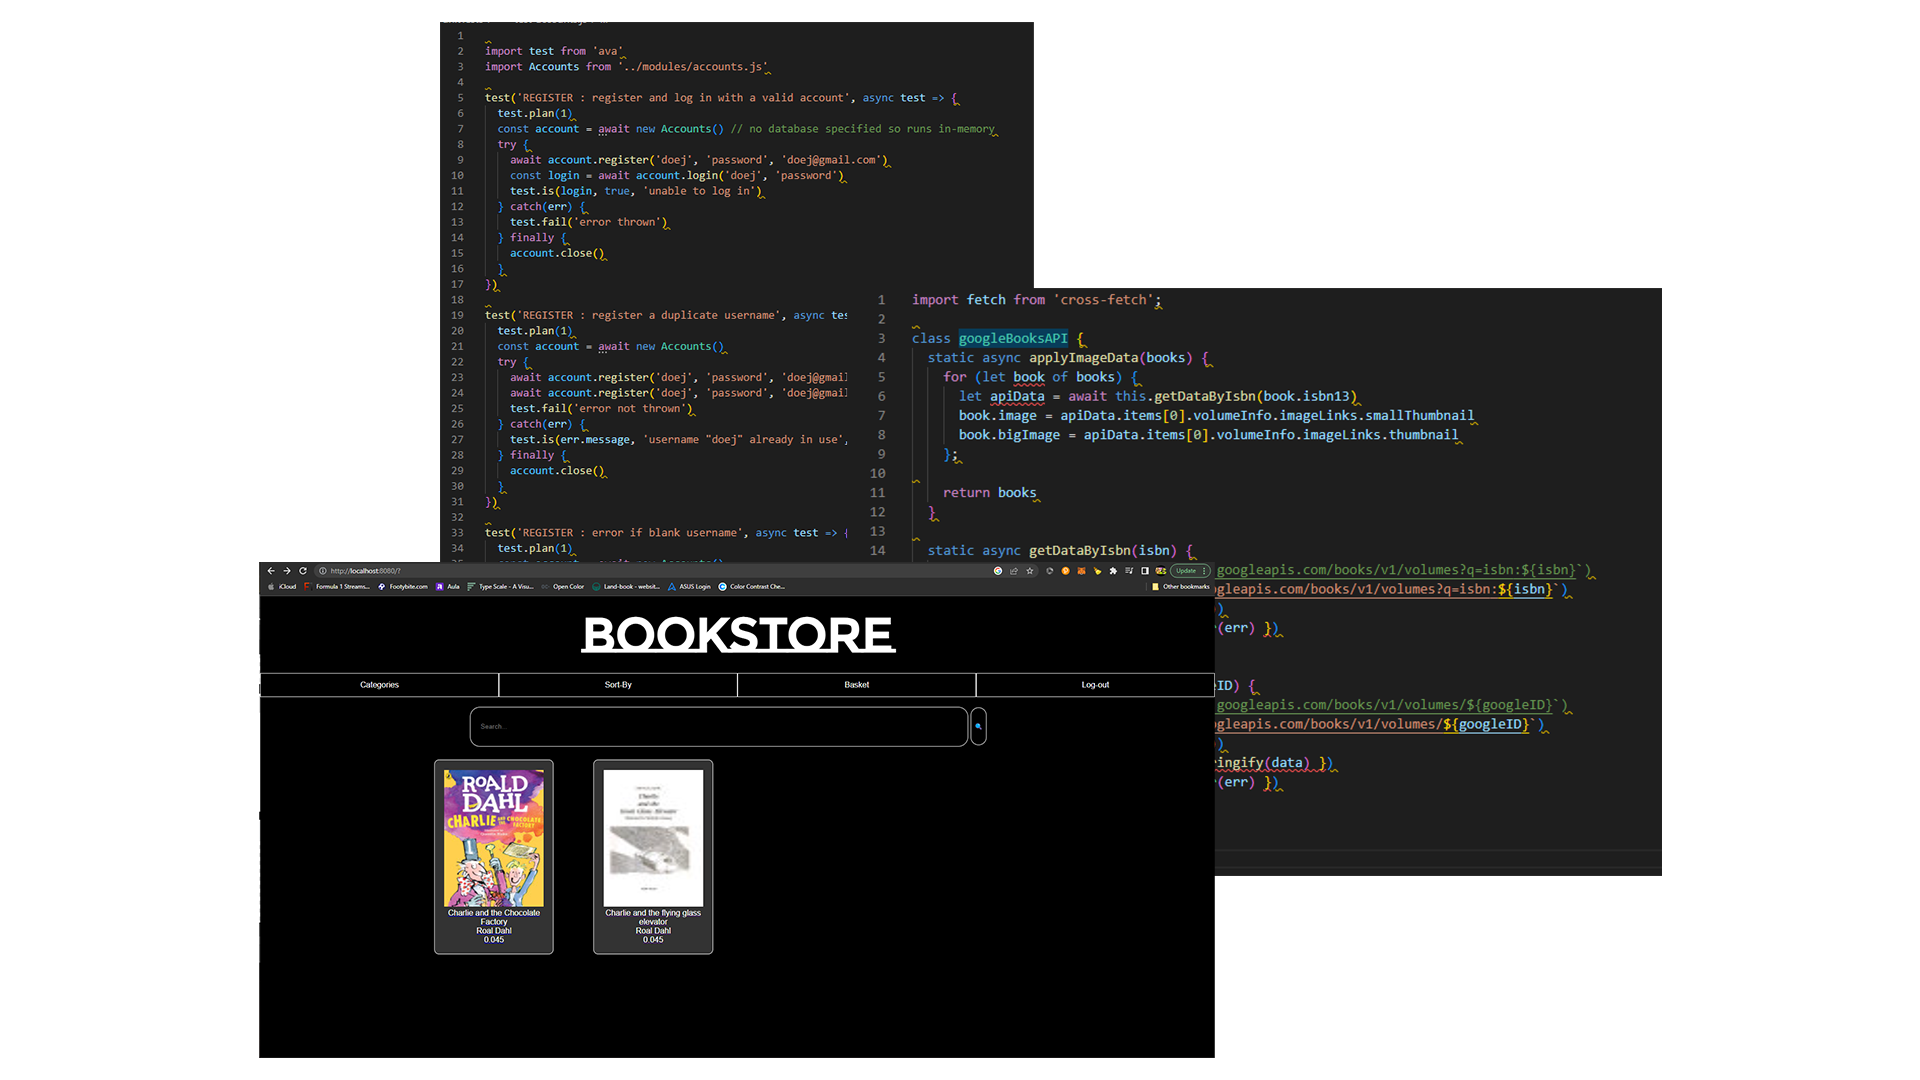This screenshot has height=1080, width=1920.
Task: Open the Sort-By dropdown
Action: [618, 685]
